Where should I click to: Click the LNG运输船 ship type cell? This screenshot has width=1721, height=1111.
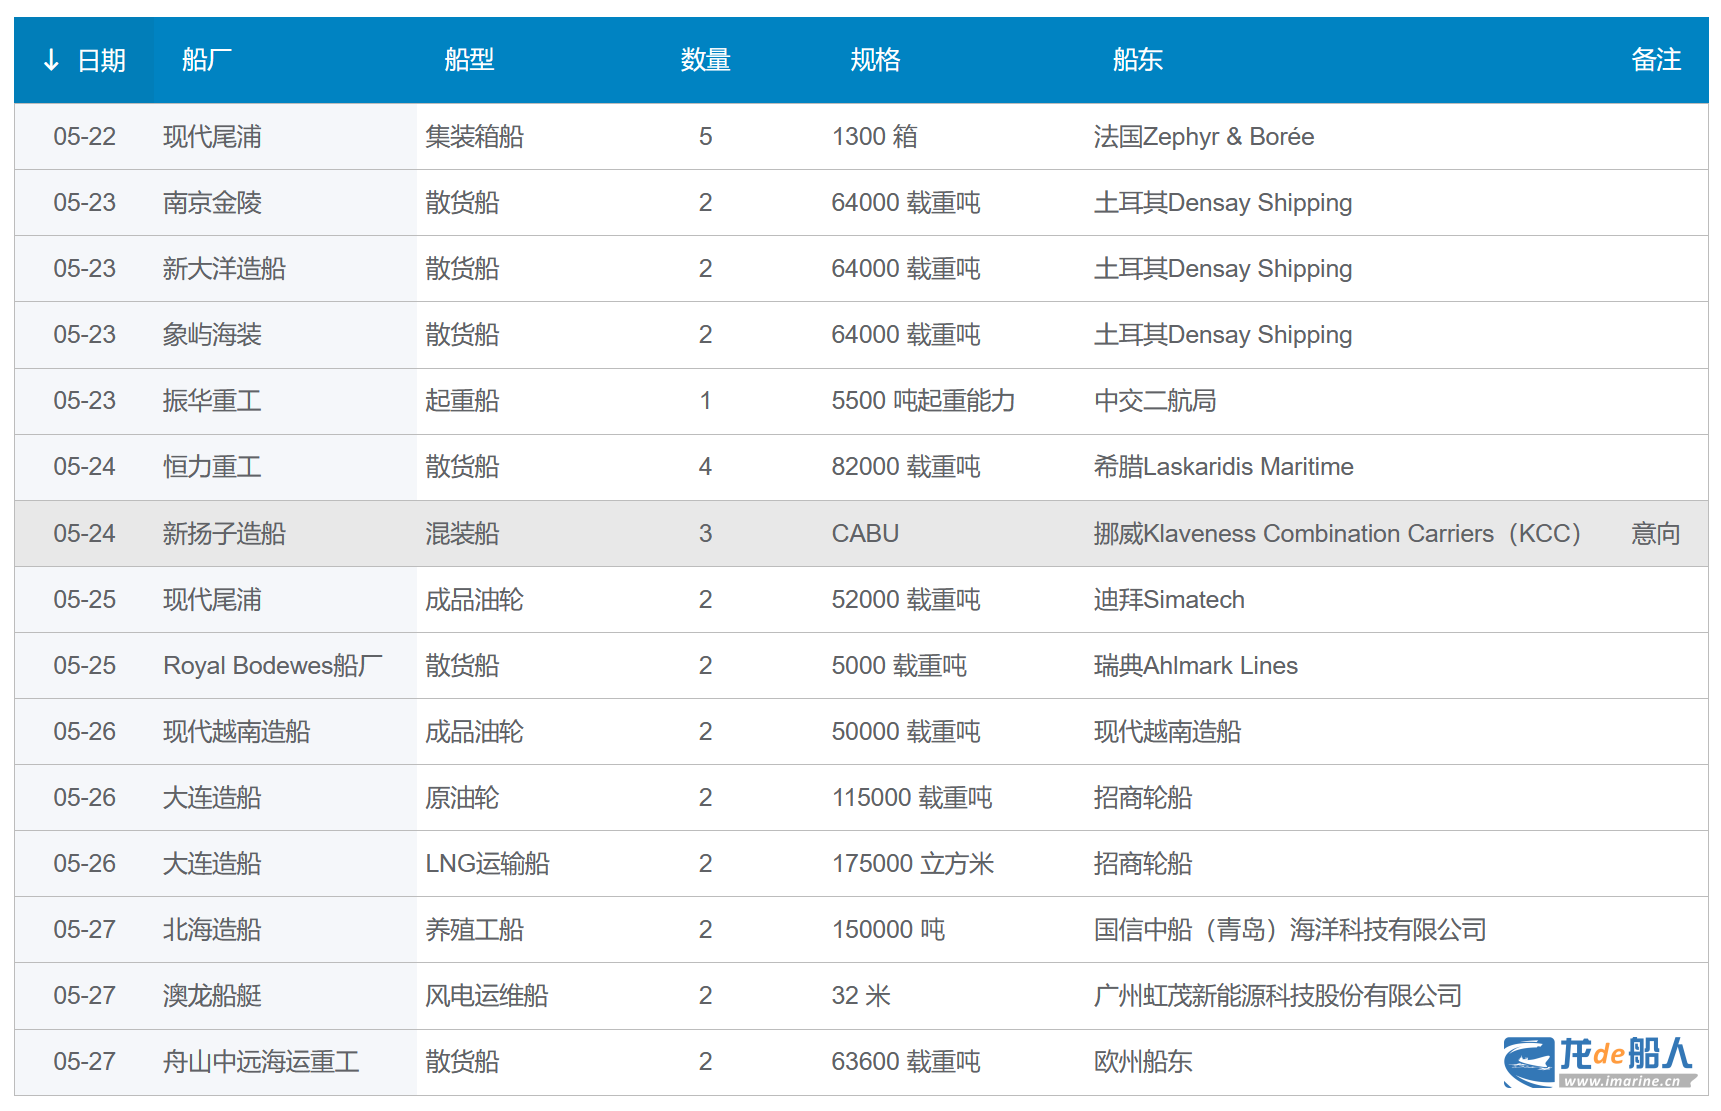pos(487,864)
